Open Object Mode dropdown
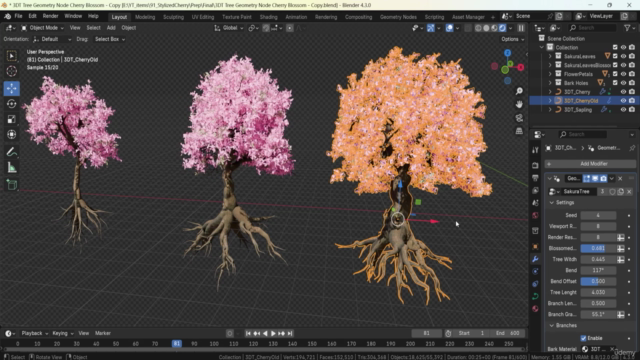Image resolution: width=640 pixels, height=360 pixels. (x=42, y=28)
